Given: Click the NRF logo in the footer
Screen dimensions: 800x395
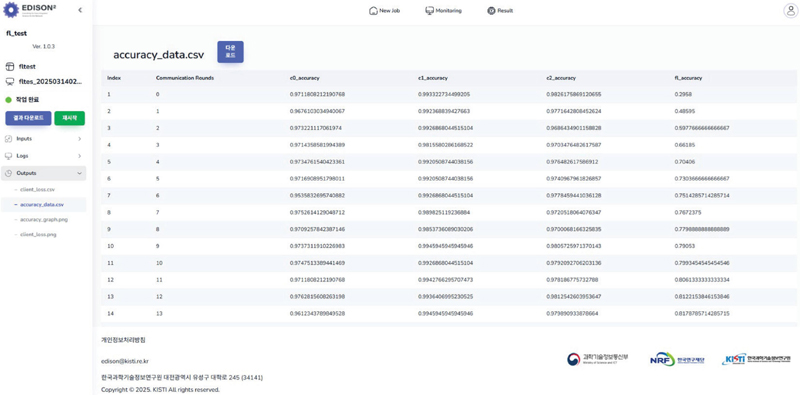Looking at the screenshot, I should [677, 359].
